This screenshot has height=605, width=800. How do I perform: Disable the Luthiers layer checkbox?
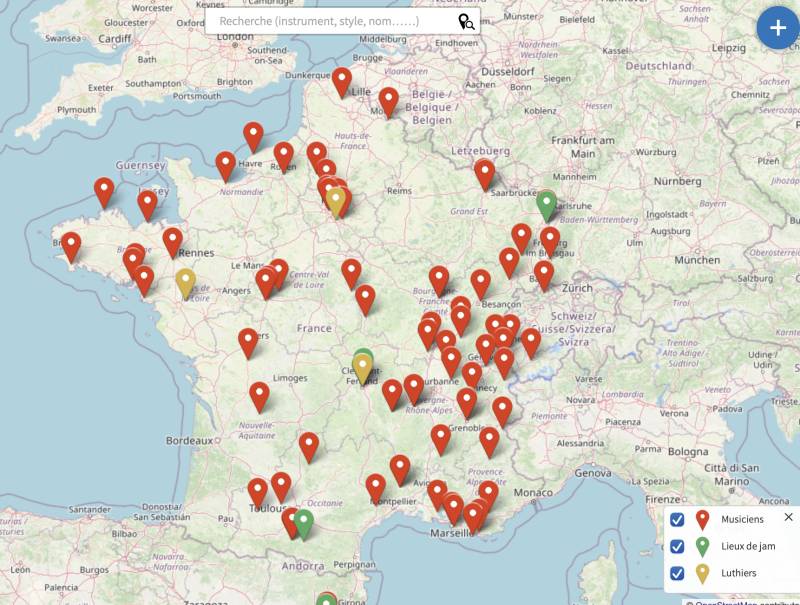(677, 573)
